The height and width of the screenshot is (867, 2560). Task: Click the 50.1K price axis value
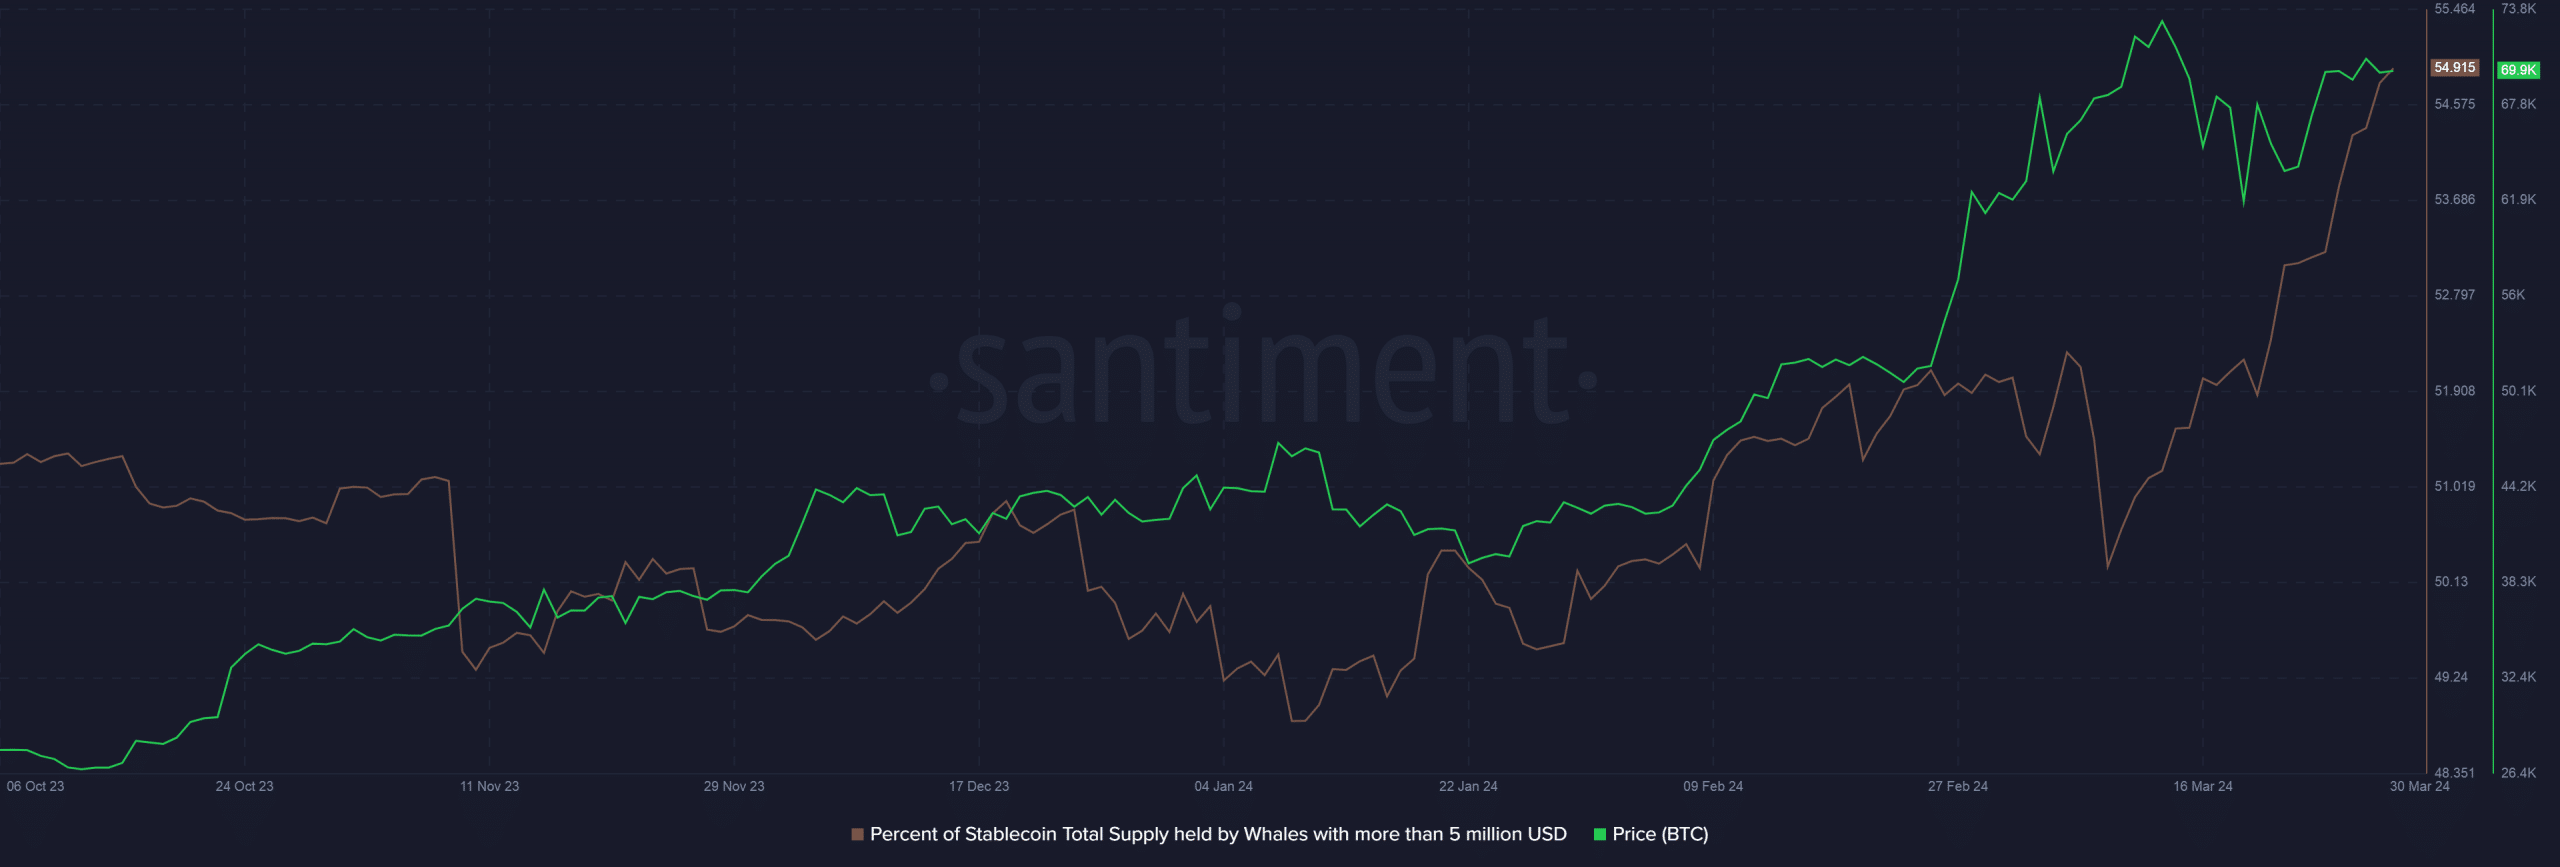[2518, 391]
